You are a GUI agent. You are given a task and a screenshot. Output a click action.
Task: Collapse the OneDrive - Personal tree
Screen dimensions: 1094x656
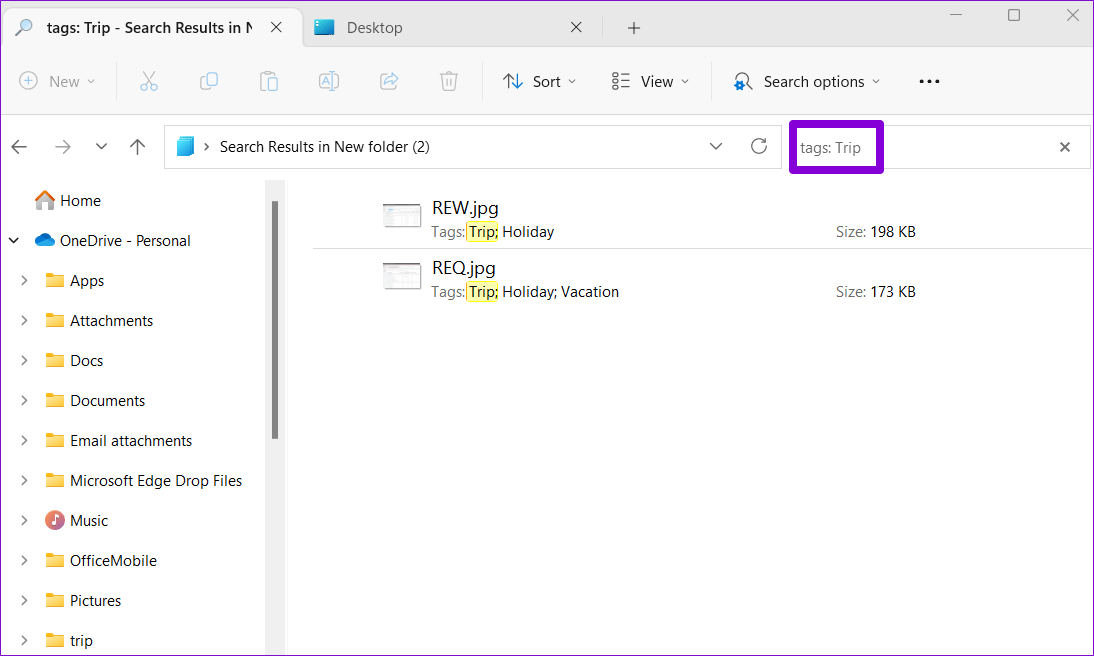pos(14,240)
